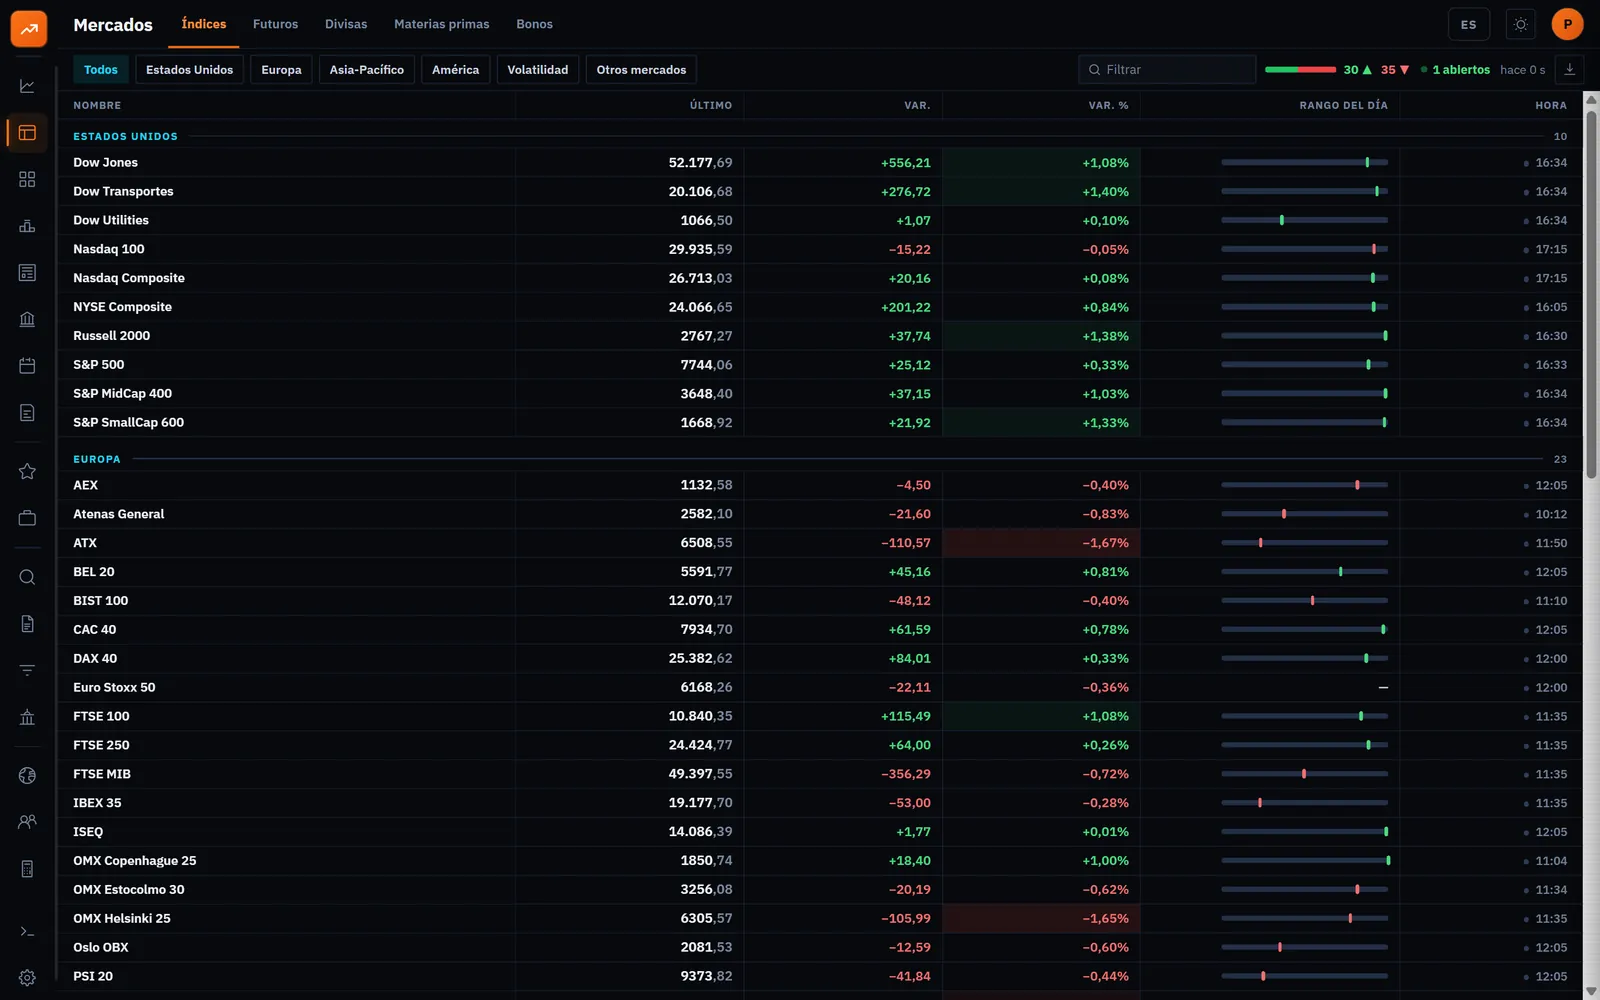Open the funnel screener sidebar icon

[x=27, y=670]
